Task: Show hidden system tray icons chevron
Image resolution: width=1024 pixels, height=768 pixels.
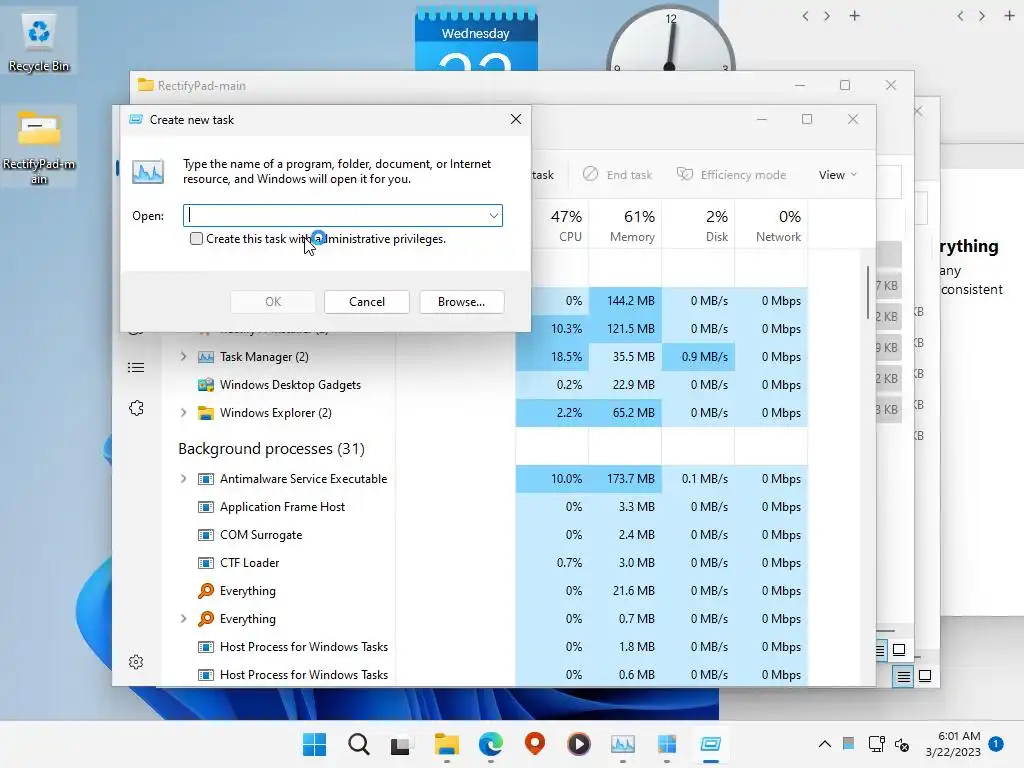Action: tap(825, 744)
